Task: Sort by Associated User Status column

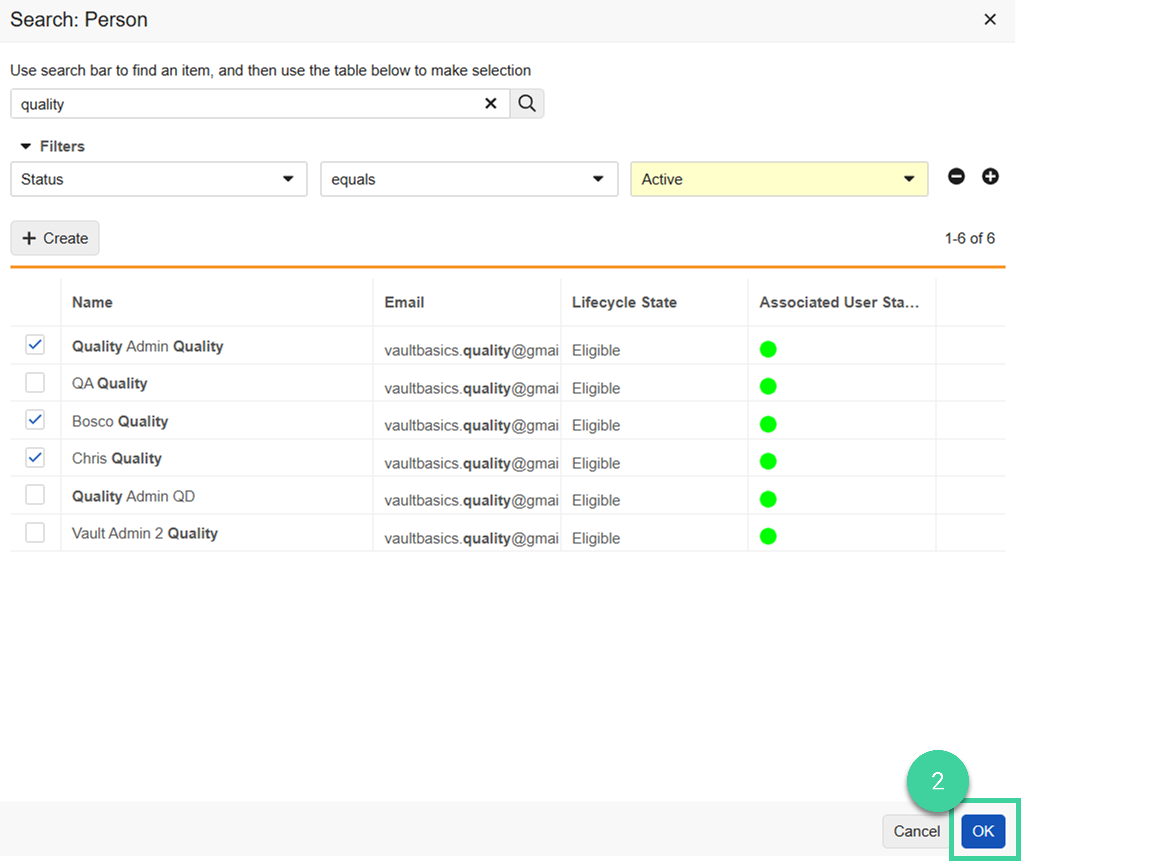Action: click(839, 302)
